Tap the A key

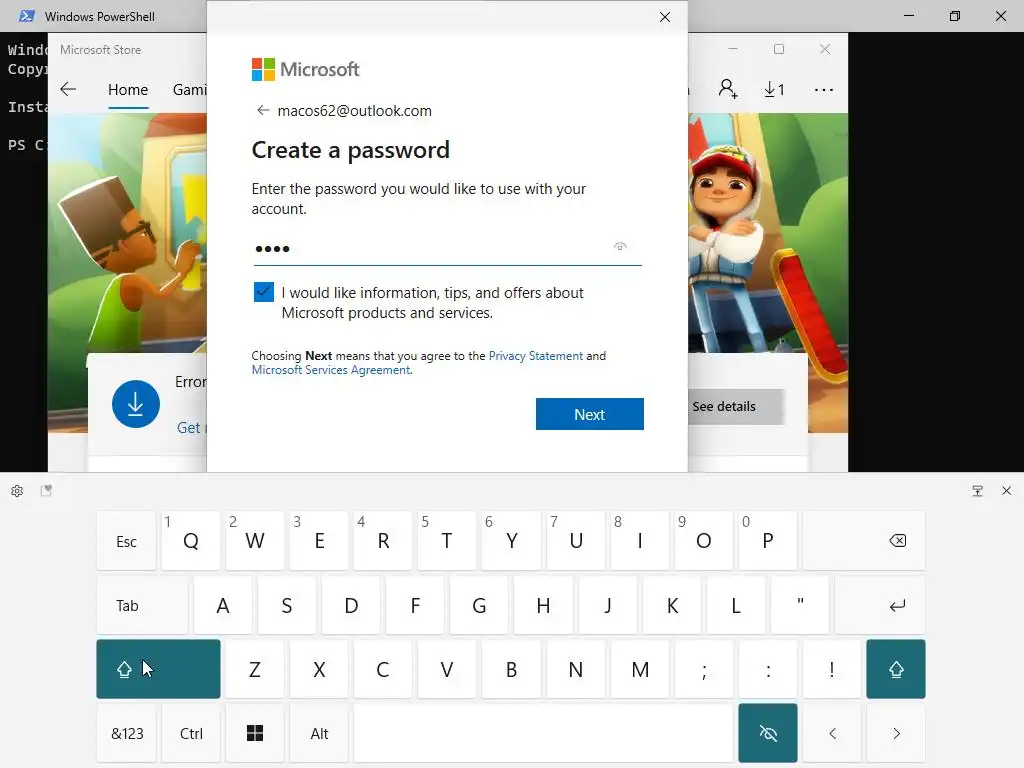(223, 605)
